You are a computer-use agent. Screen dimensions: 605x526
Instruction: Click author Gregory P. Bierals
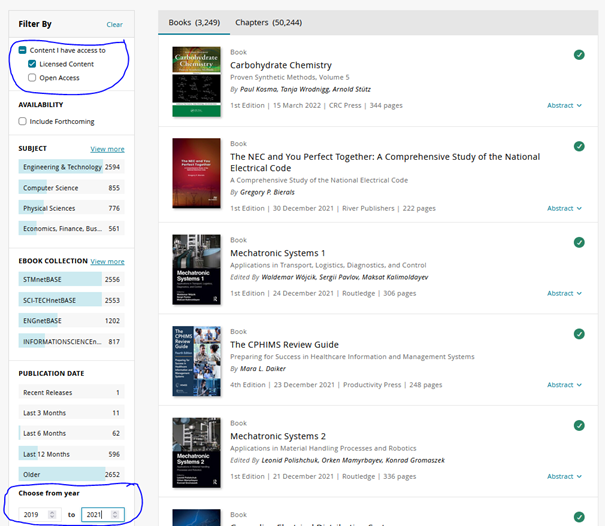click(x=267, y=192)
